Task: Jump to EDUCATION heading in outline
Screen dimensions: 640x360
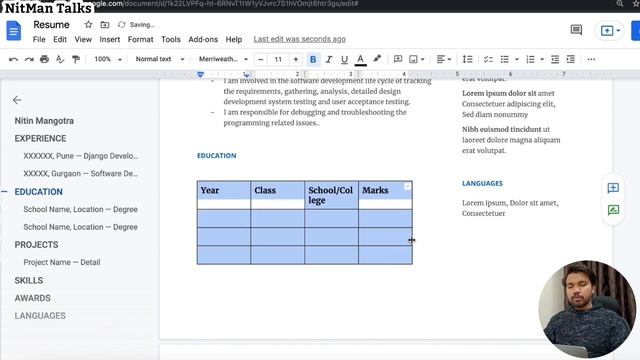Action: (38, 191)
